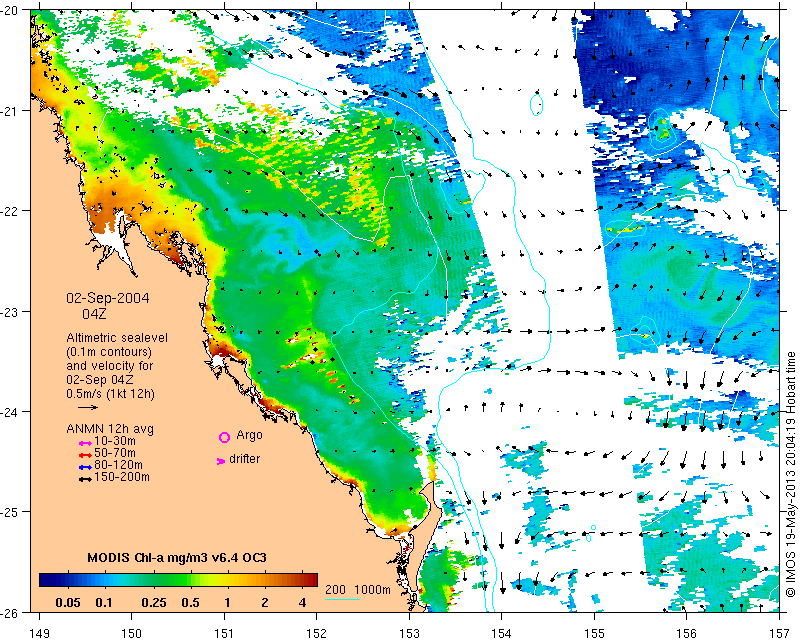Click the '150-200m' depth label
The height and width of the screenshot is (640, 800).
tap(122, 477)
